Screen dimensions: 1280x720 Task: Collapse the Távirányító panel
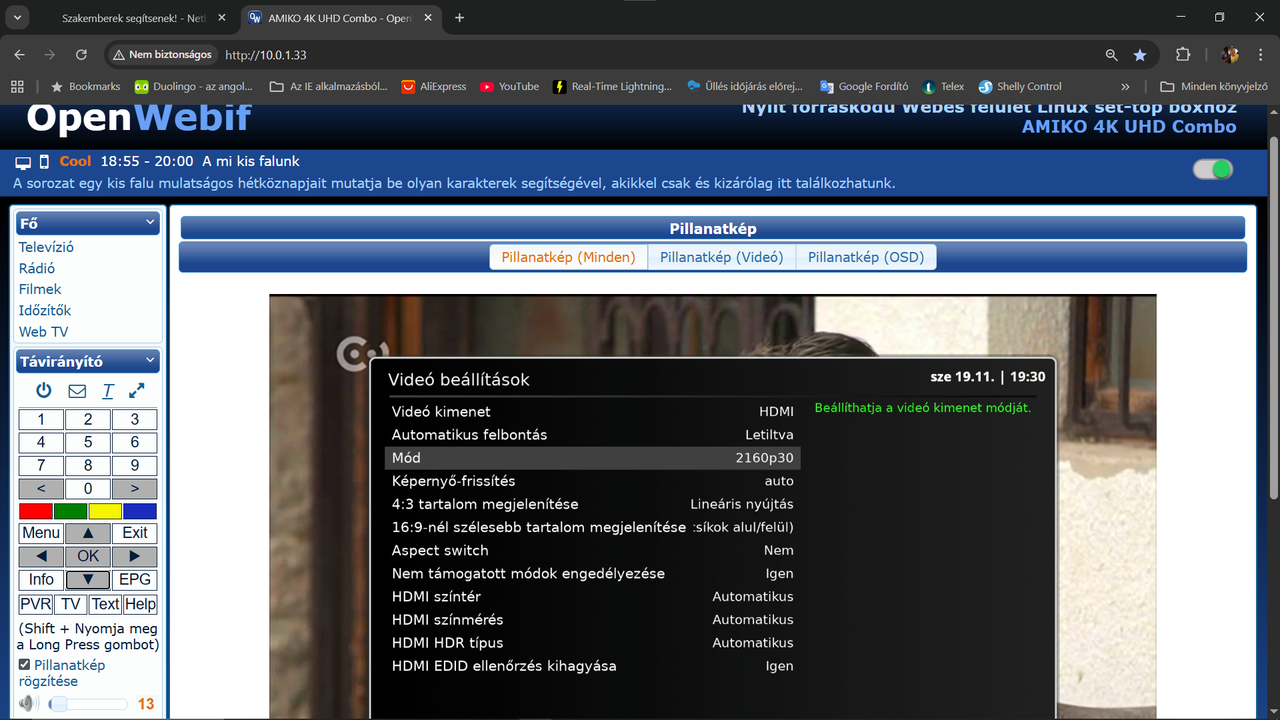[x=151, y=361]
